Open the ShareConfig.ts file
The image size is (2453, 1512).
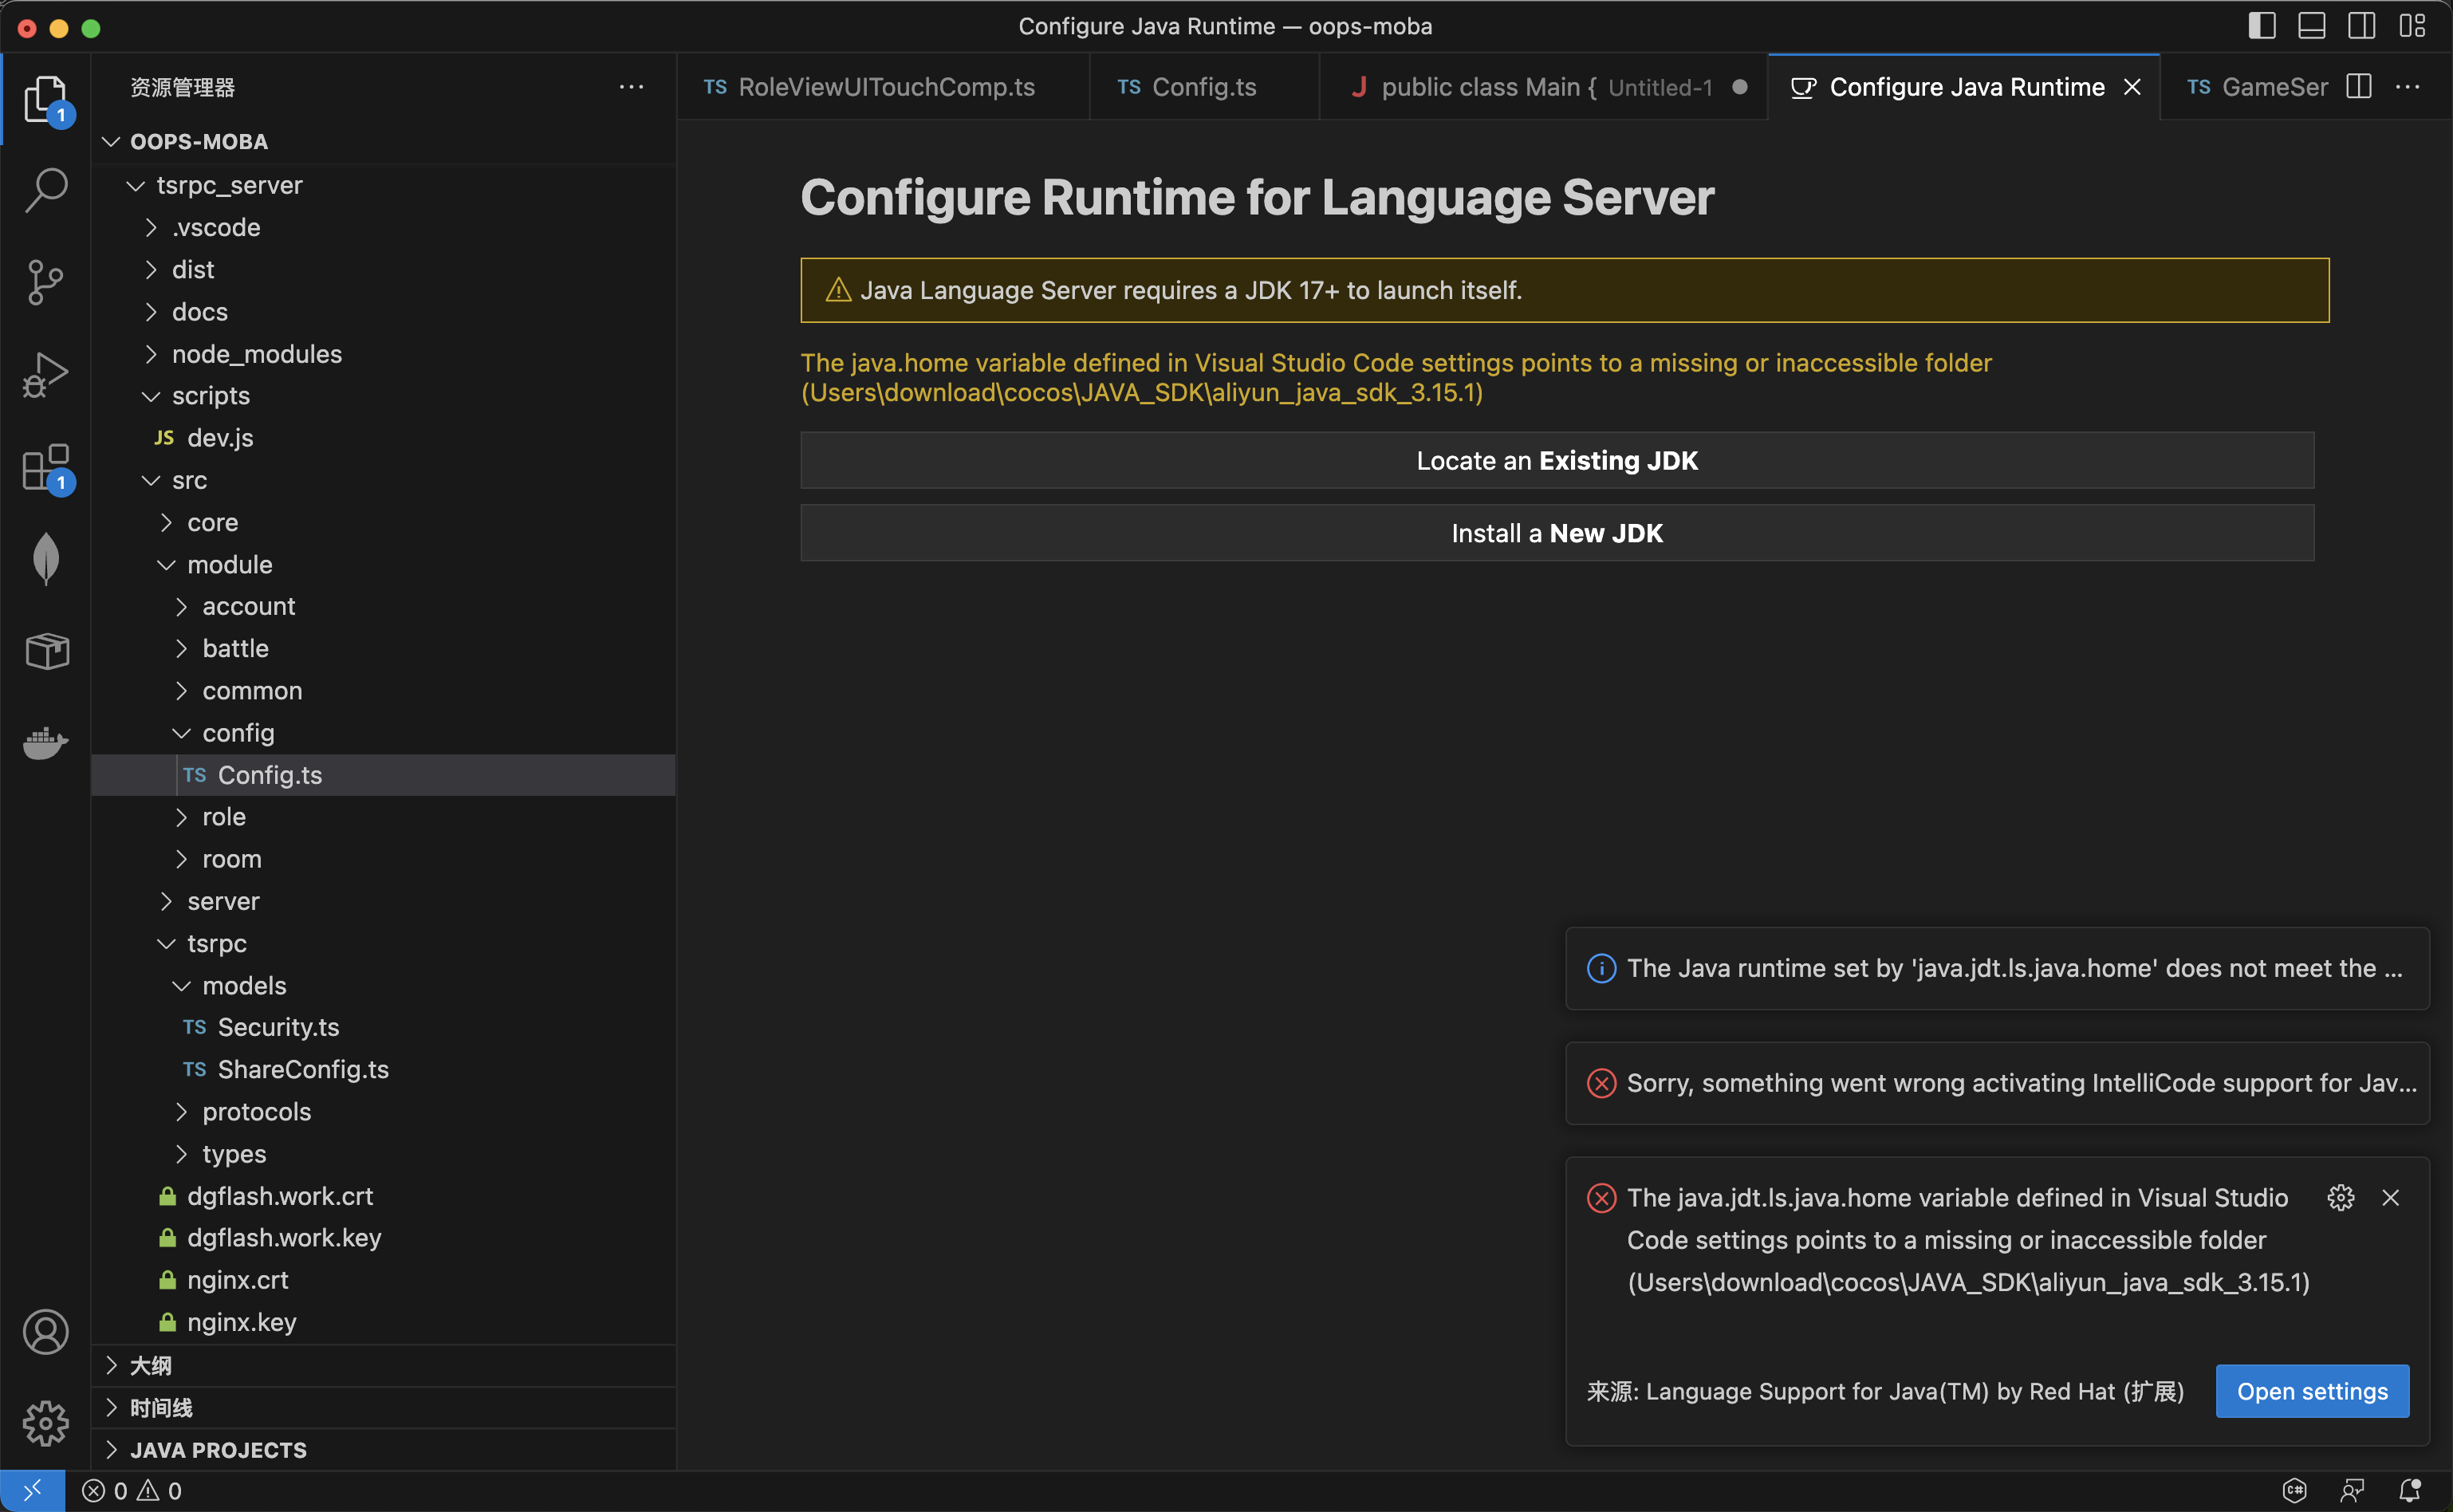tap(302, 1069)
